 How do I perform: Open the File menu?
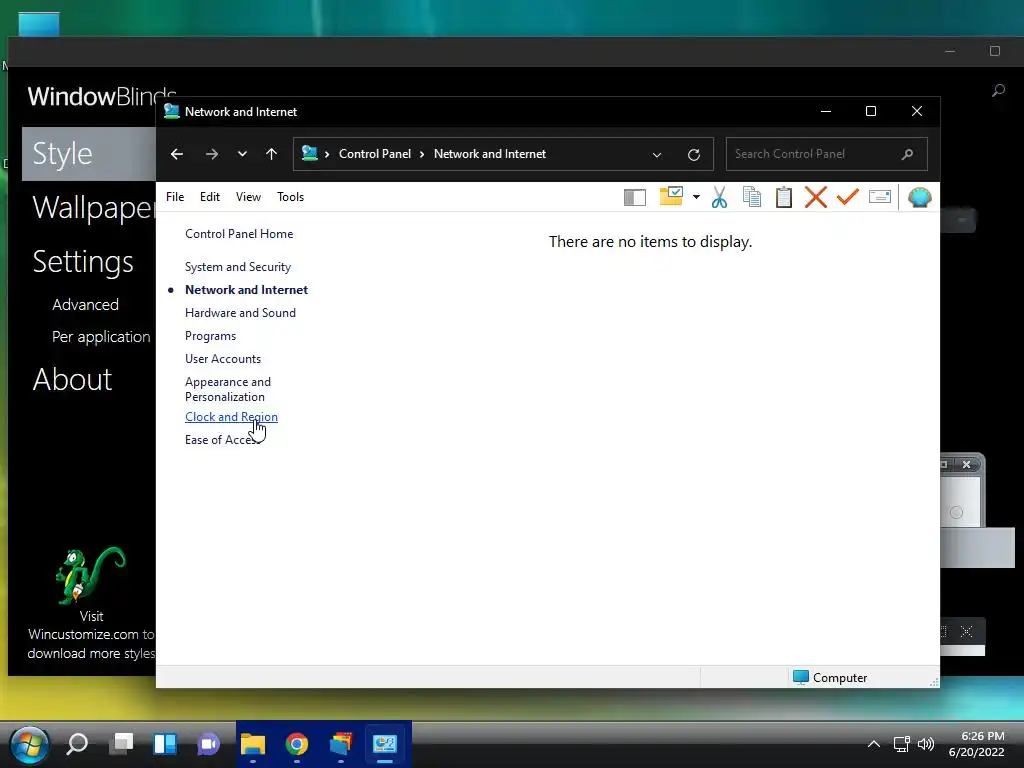click(x=175, y=197)
